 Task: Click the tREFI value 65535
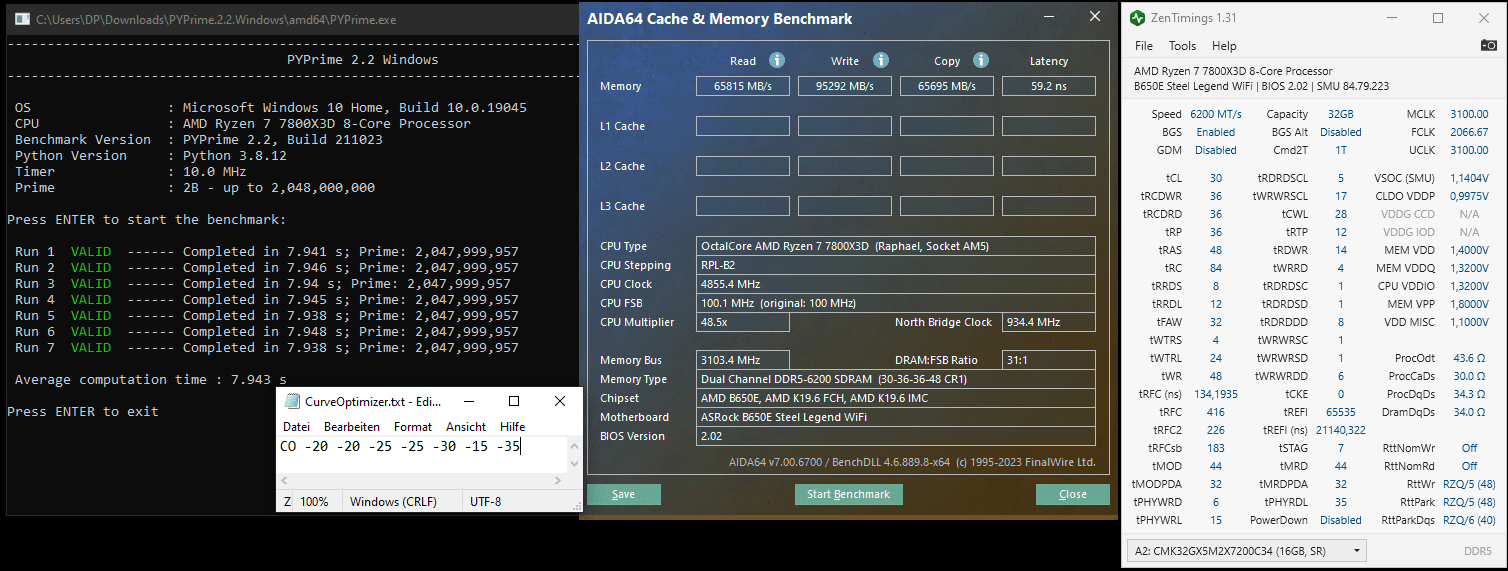click(1340, 412)
